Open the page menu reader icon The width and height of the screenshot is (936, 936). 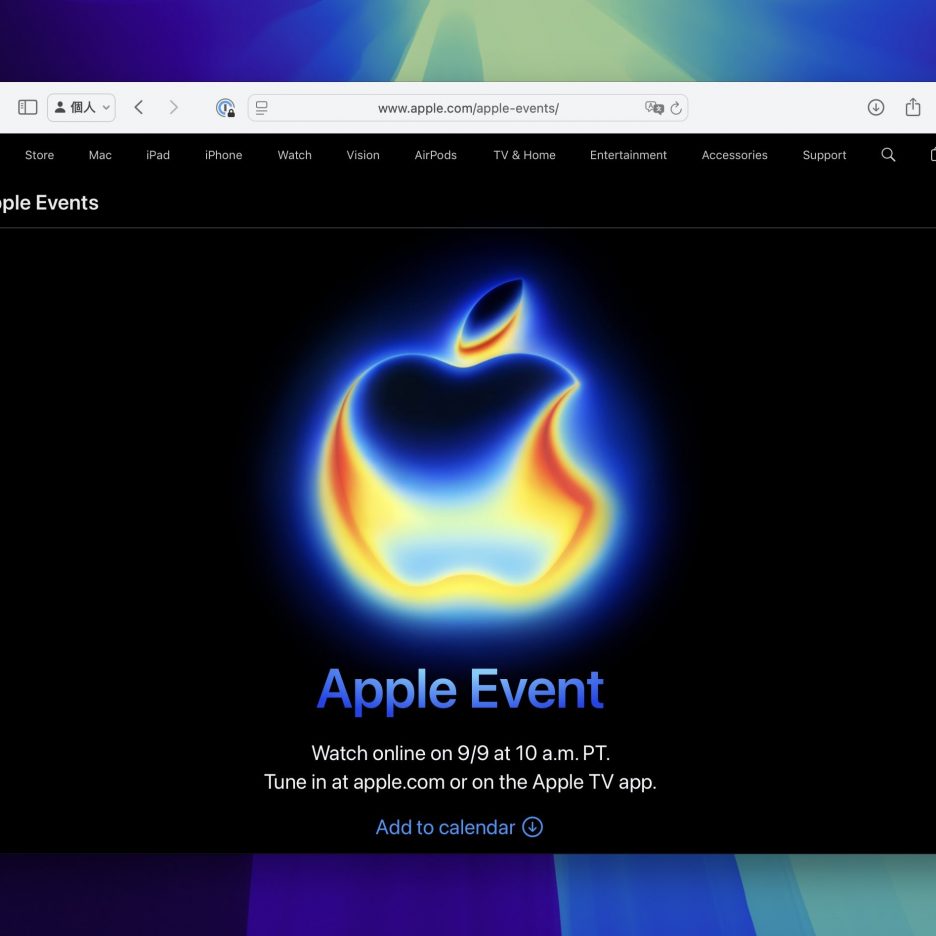tap(262, 108)
